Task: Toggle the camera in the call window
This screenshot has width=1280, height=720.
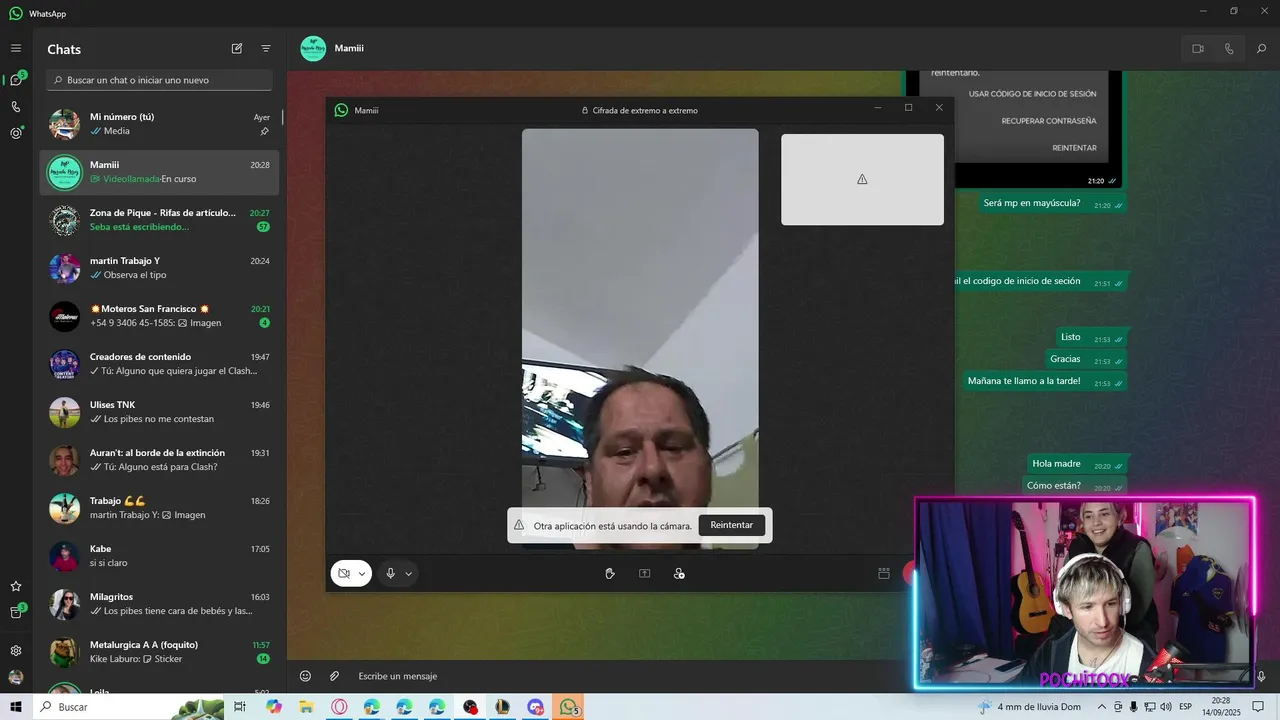Action: tap(343, 573)
